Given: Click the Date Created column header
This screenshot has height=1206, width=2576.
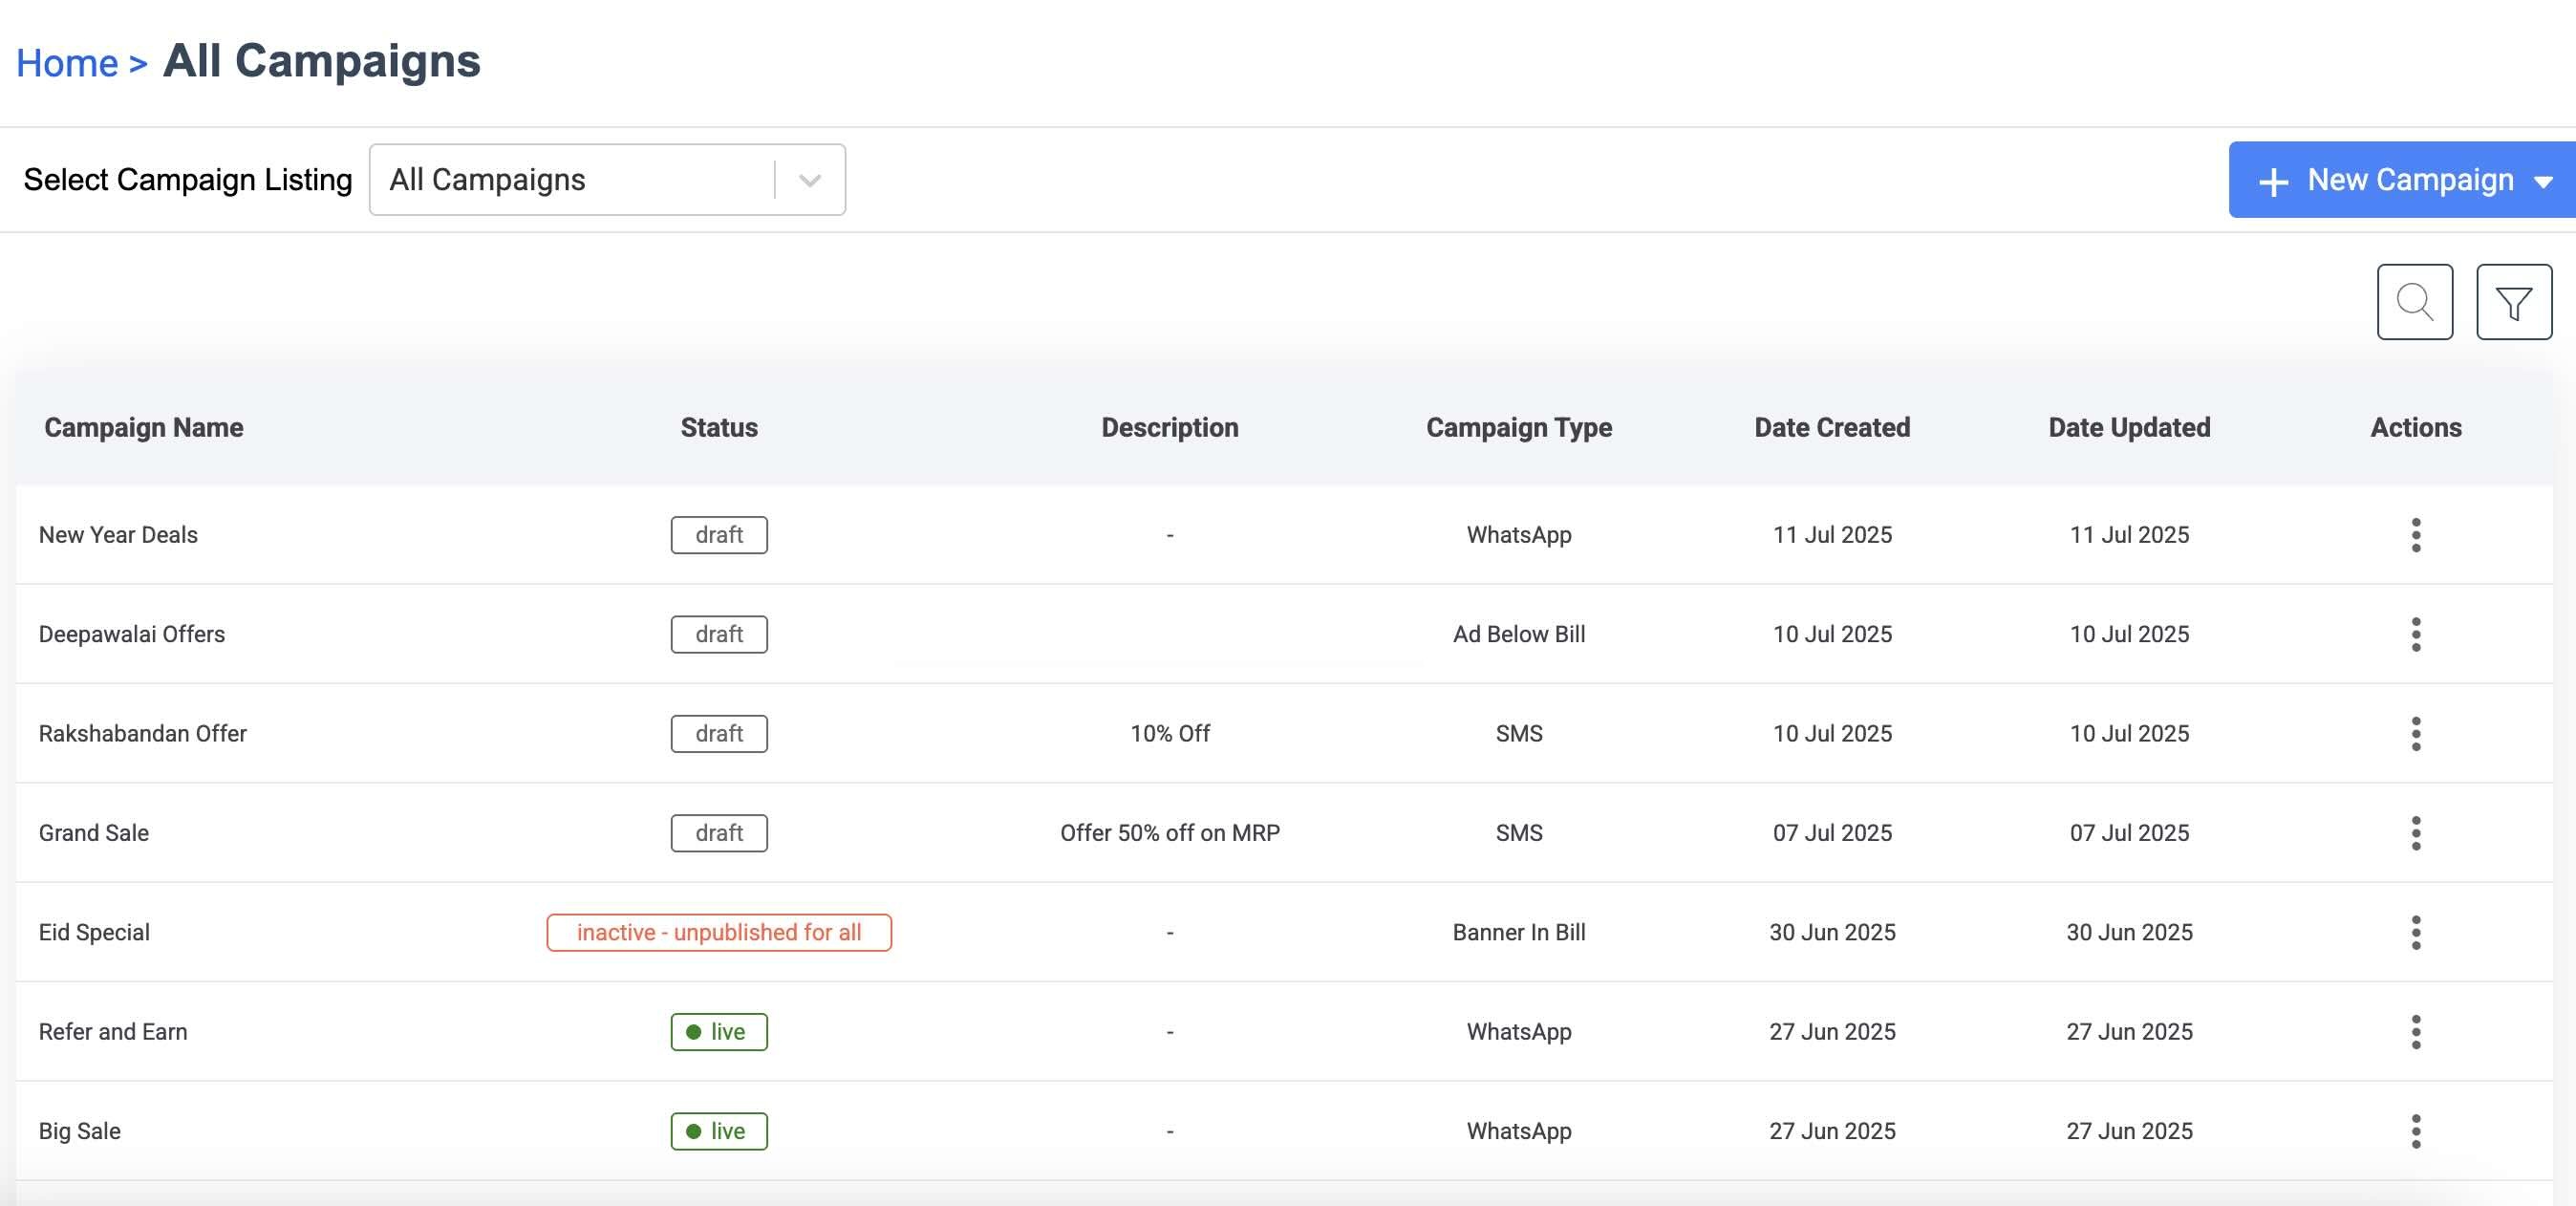Looking at the screenshot, I should click(x=1831, y=428).
